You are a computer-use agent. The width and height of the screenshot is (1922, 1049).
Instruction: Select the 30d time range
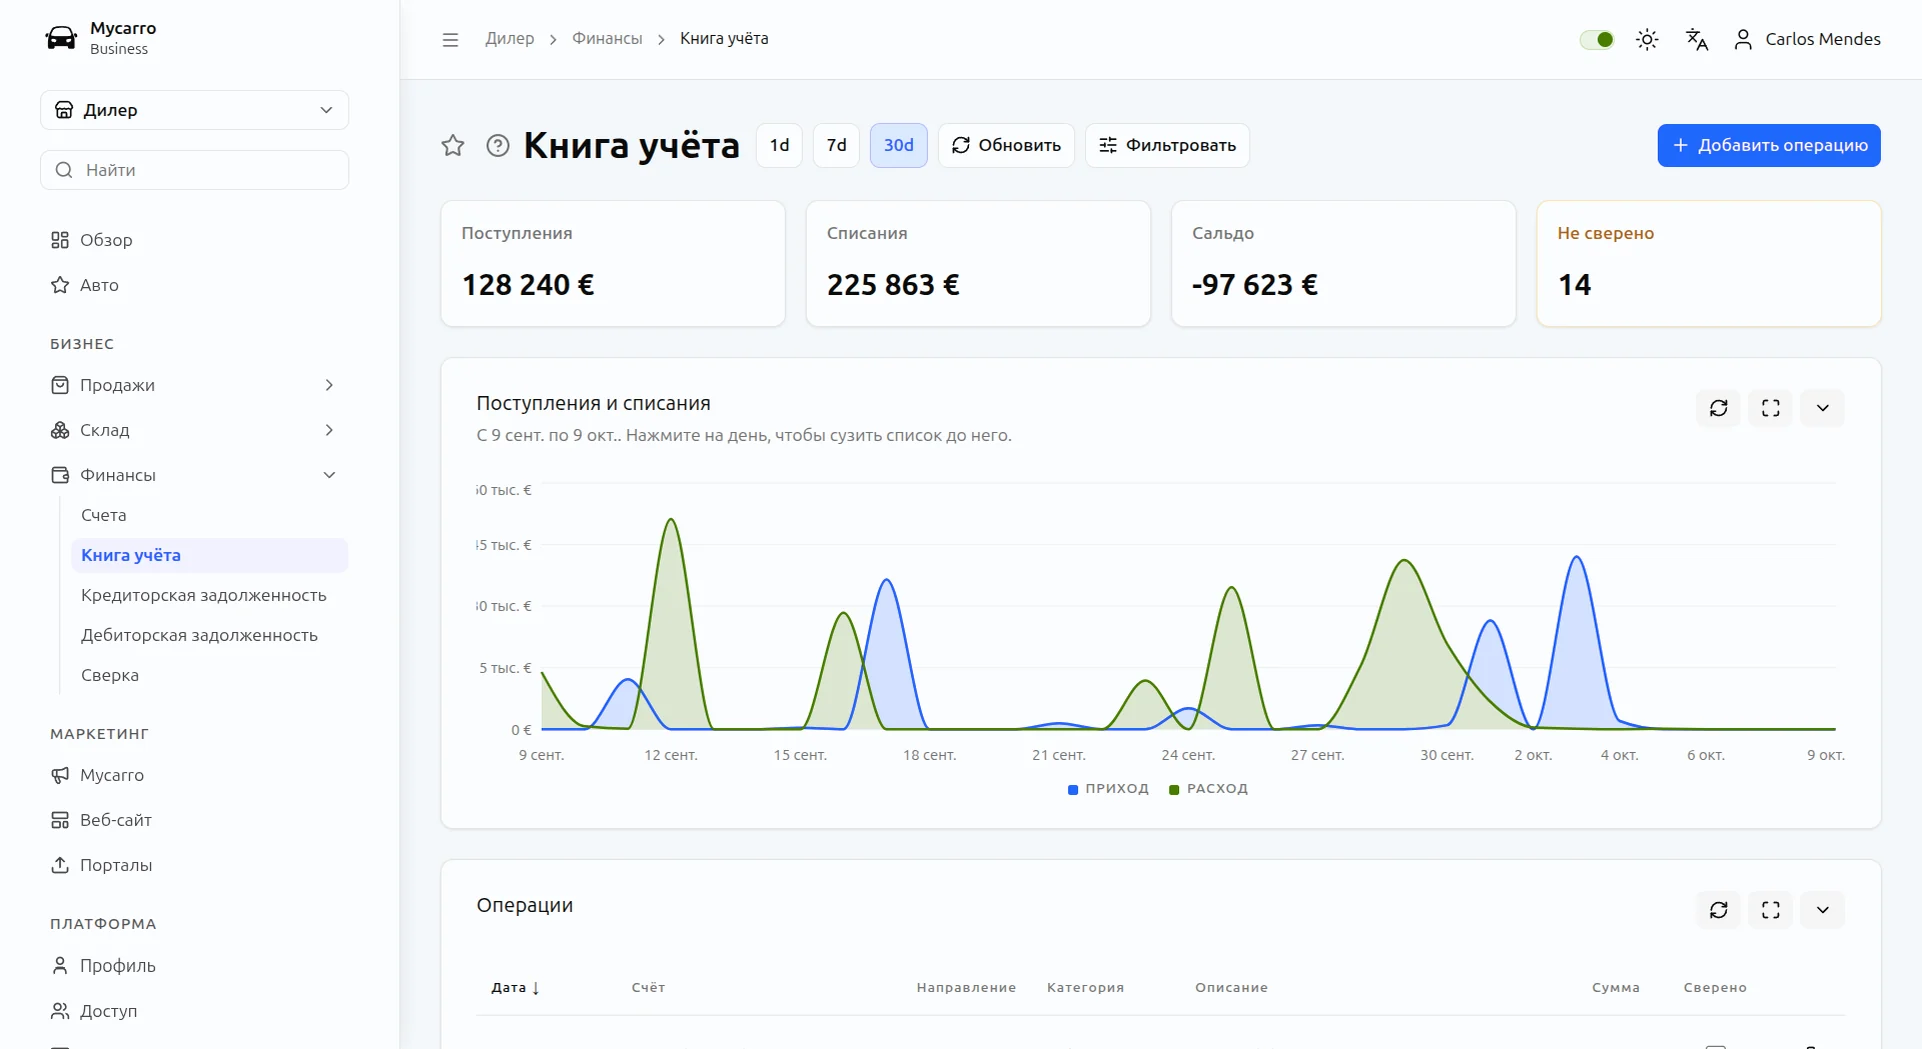tap(899, 146)
